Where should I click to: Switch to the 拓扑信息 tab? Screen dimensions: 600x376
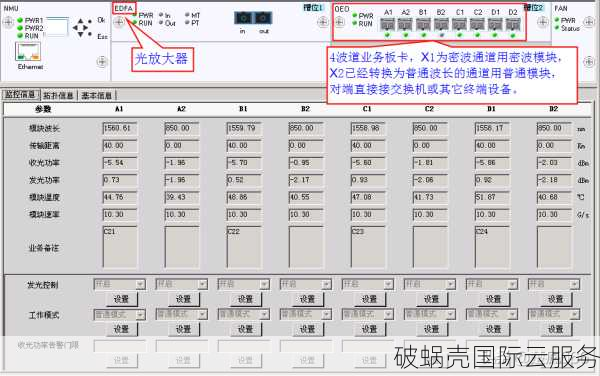coord(59,95)
